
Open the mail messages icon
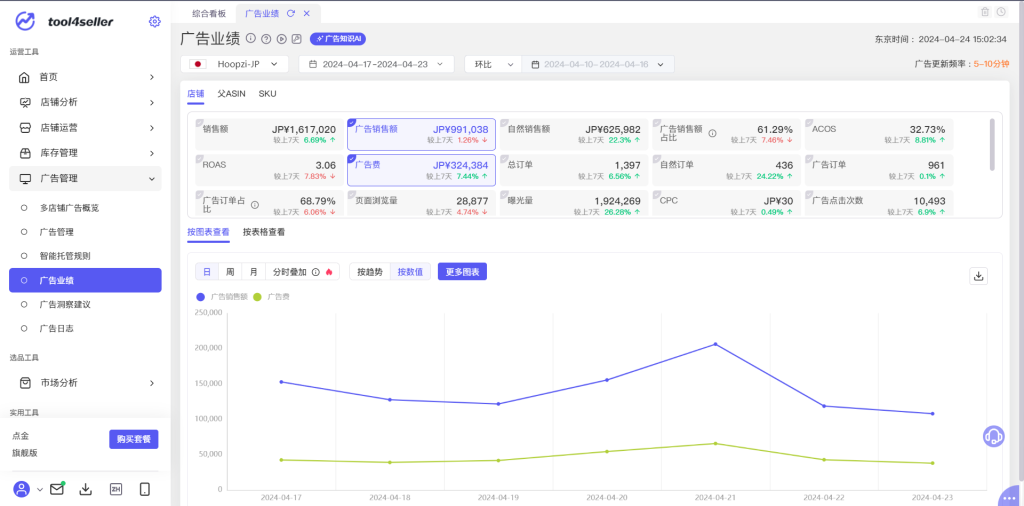57,489
